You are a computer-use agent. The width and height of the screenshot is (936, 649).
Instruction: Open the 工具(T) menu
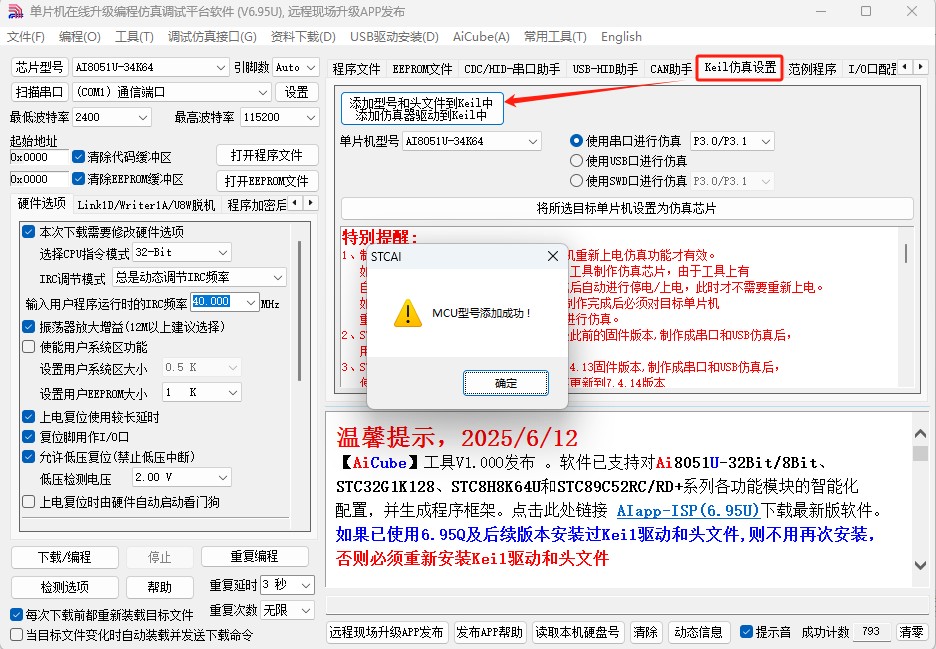[x=134, y=37]
